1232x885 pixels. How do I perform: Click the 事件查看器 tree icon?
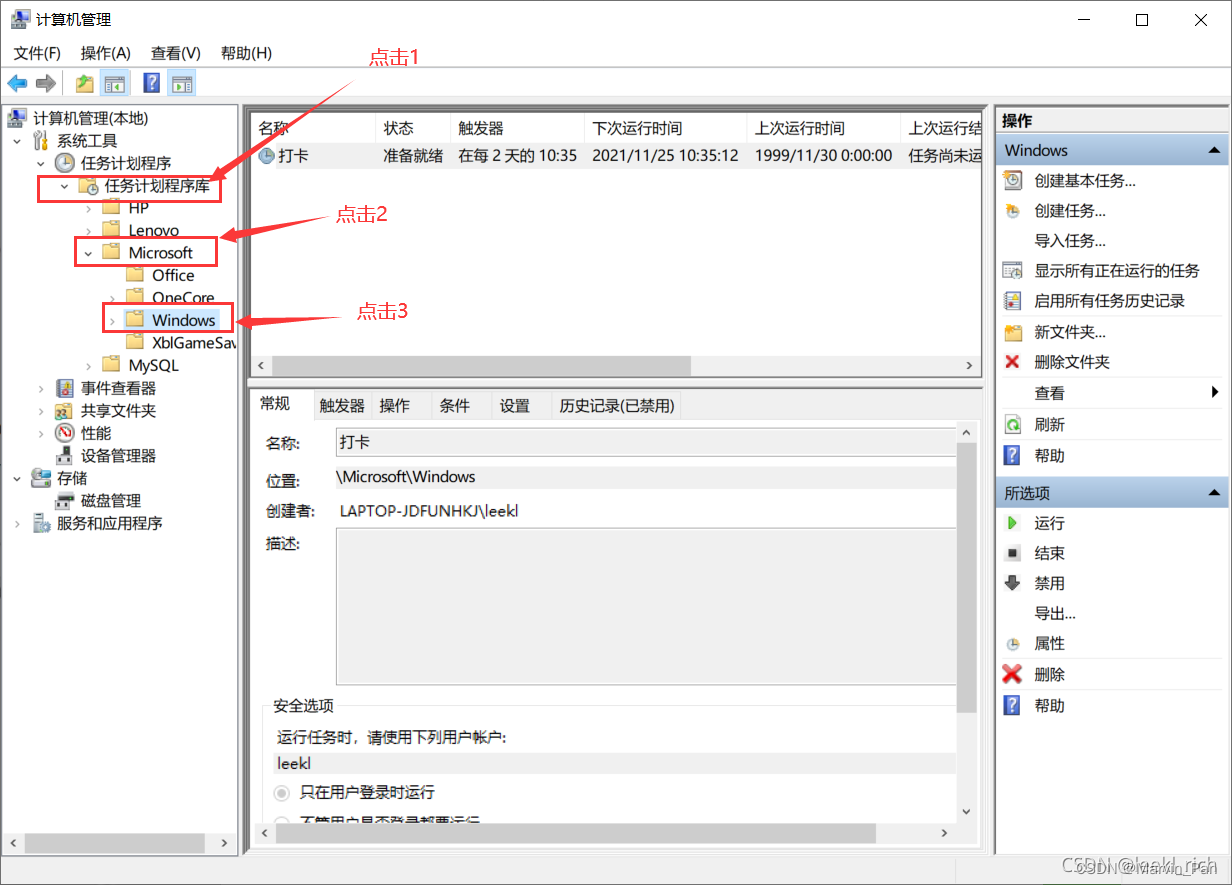(65, 388)
